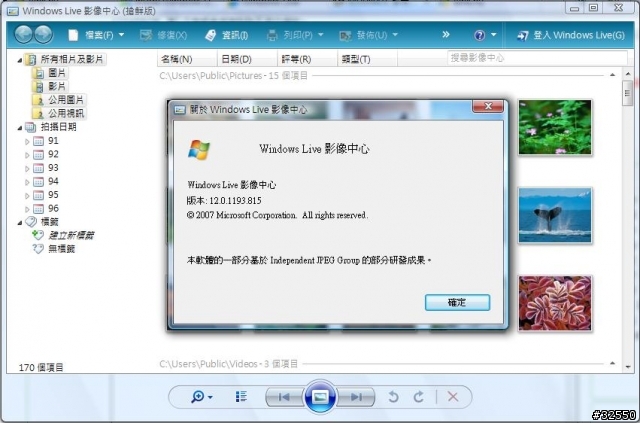Click 建立新標籤 to create new tag
The height and width of the screenshot is (423, 640).
pyautogui.click(x=71, y=235)
